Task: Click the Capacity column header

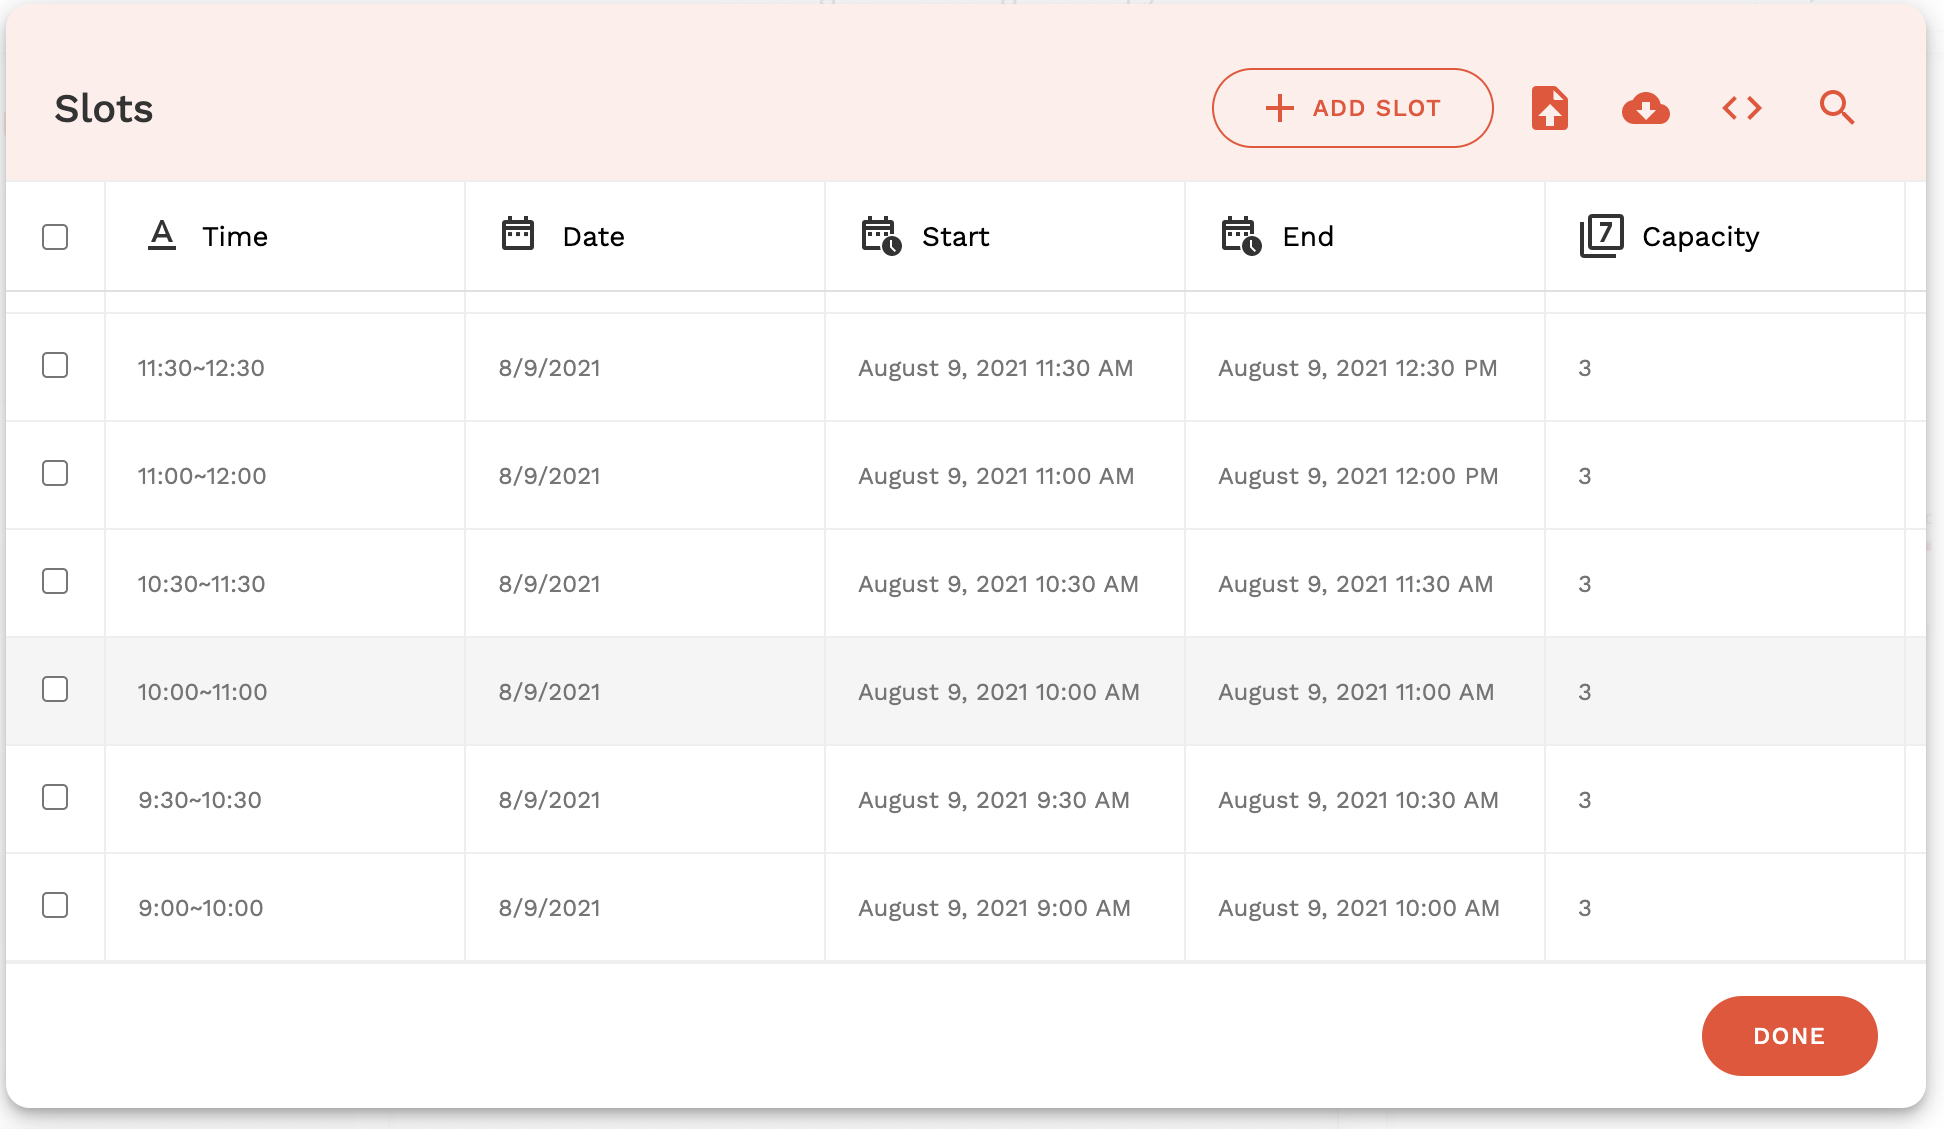Action: pos(1700,237)
